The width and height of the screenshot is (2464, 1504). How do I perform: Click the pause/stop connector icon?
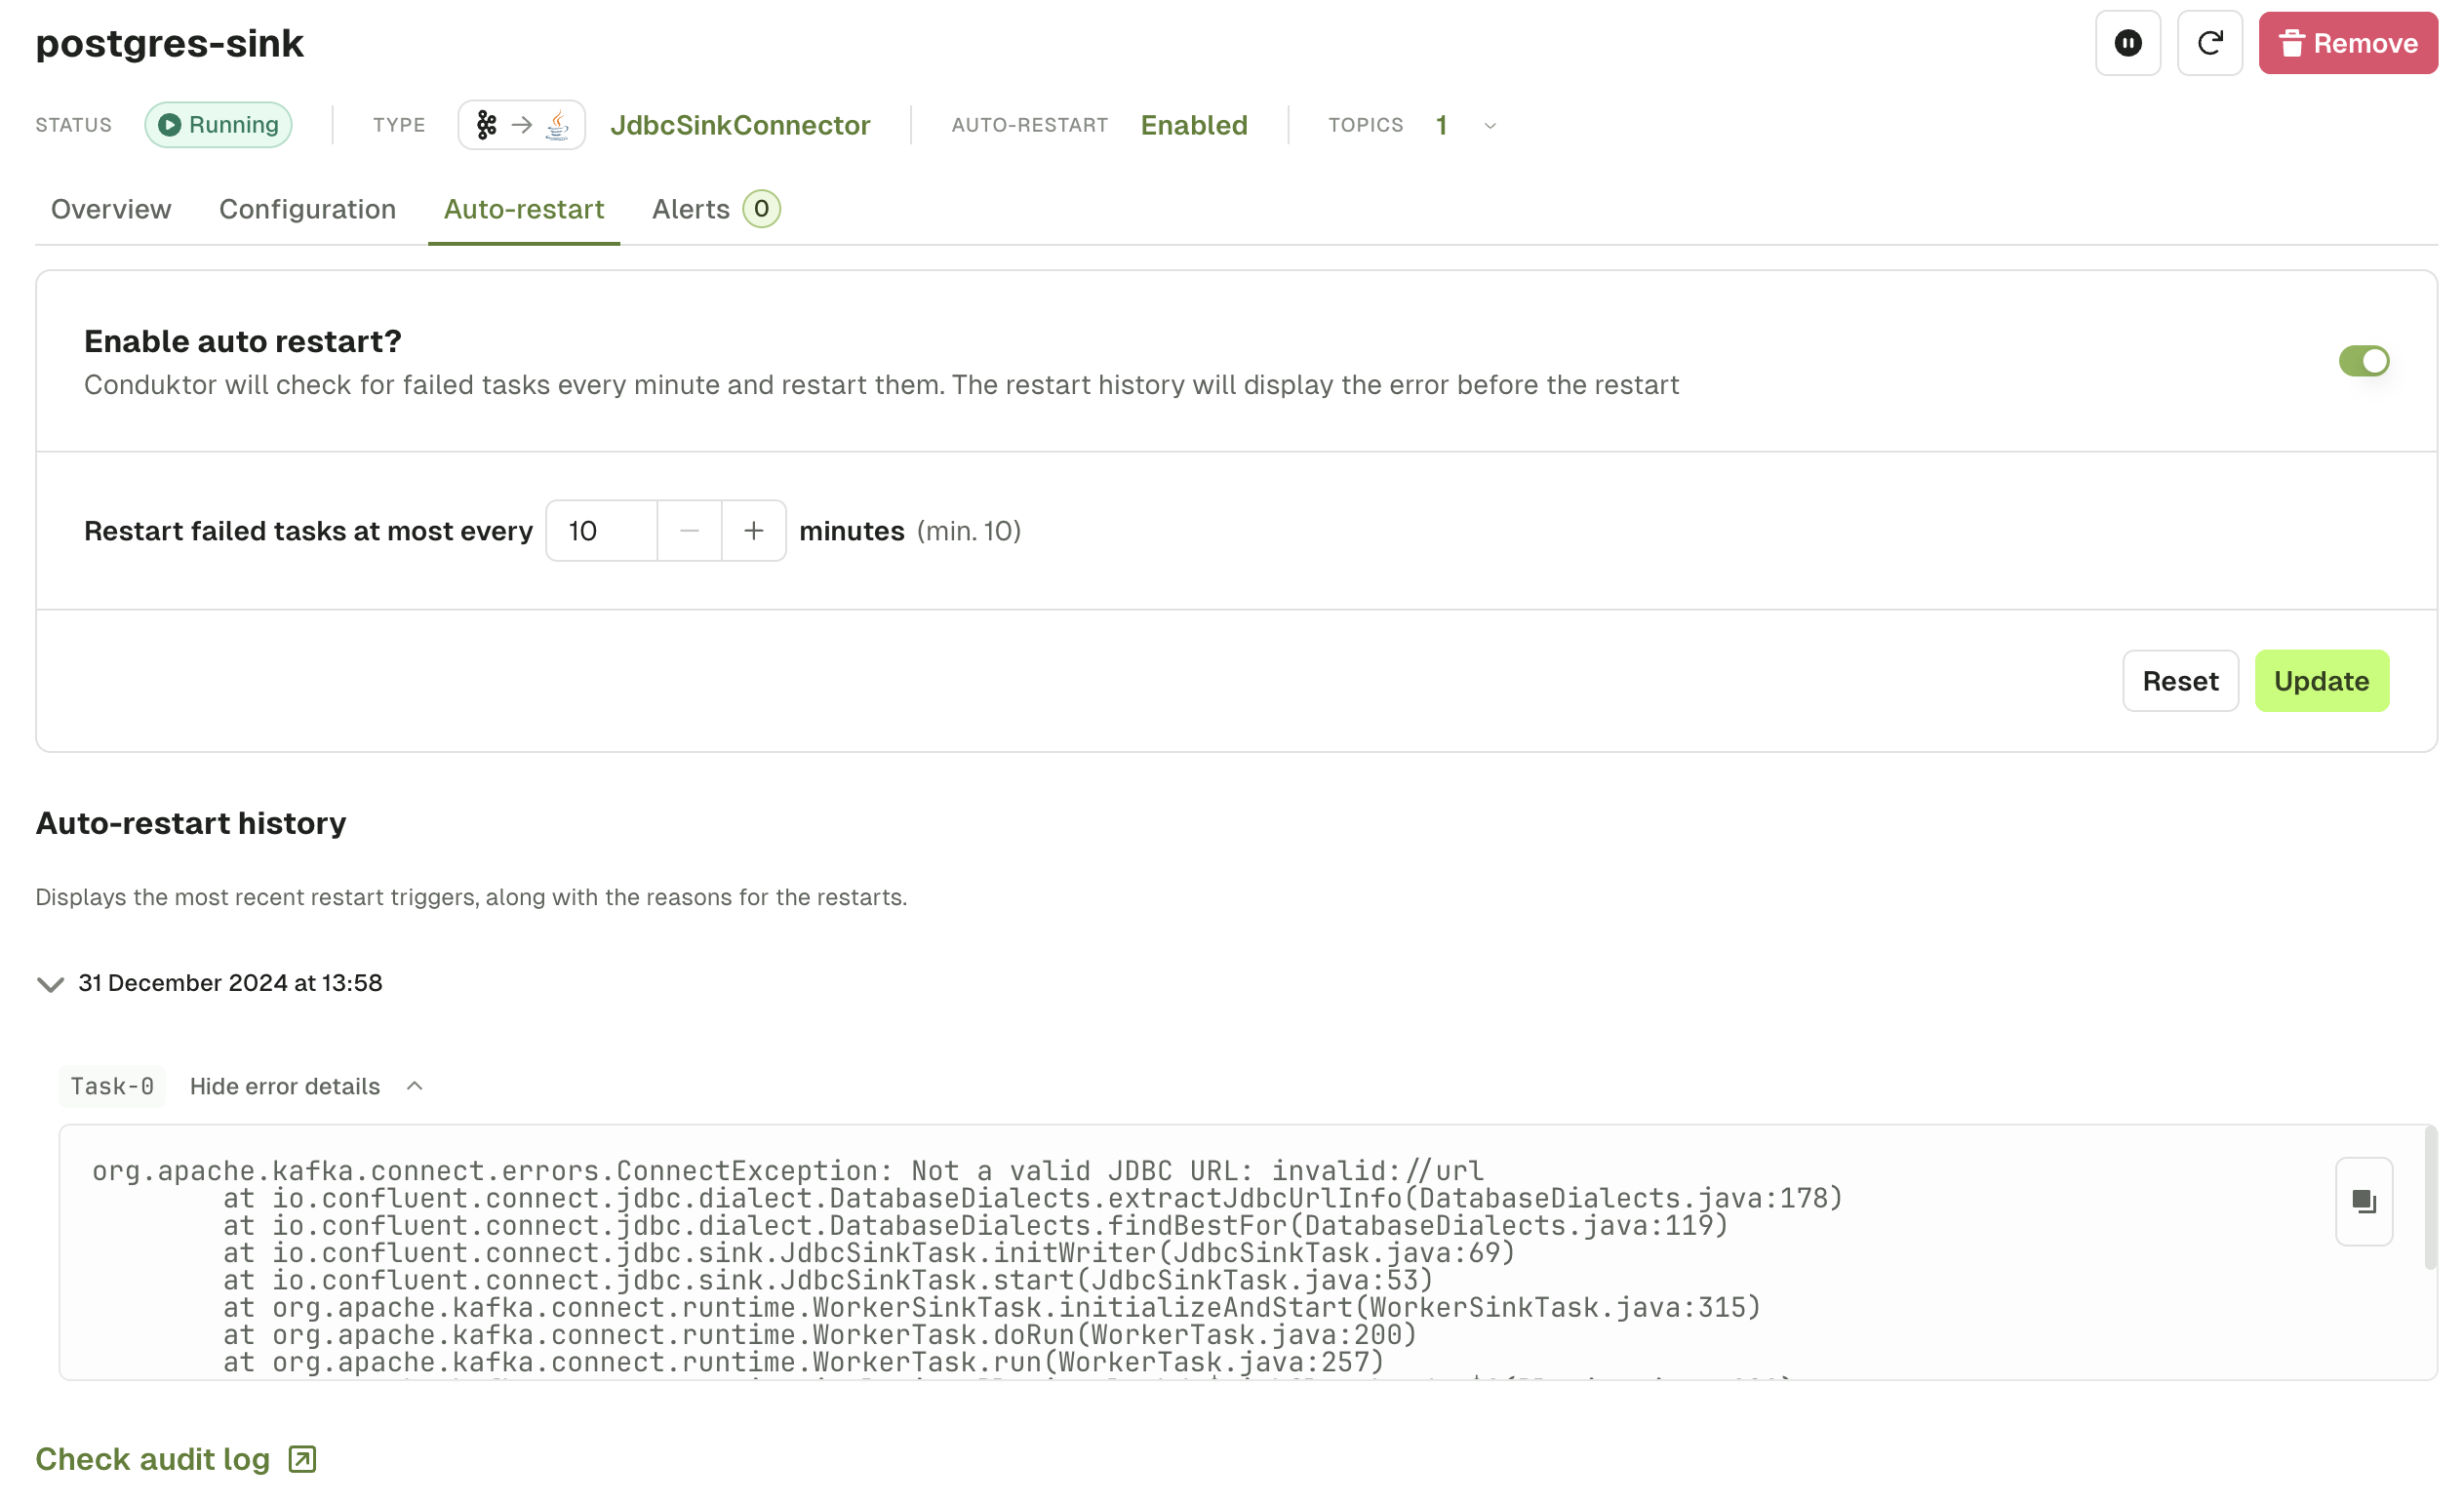pos(2127,42)
